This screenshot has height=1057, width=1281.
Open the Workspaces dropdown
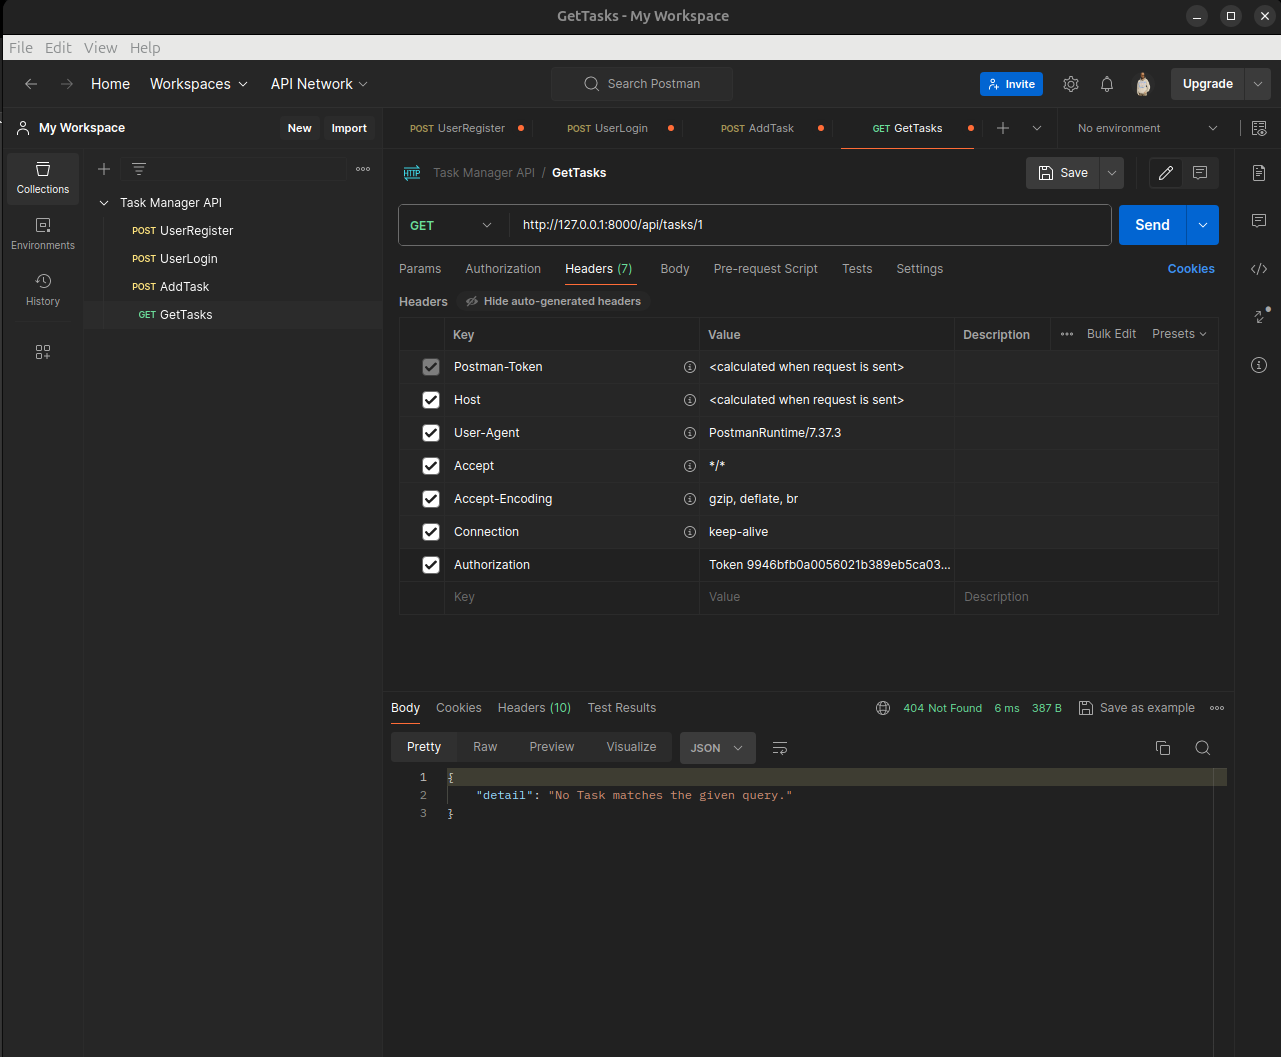point(199,84)
